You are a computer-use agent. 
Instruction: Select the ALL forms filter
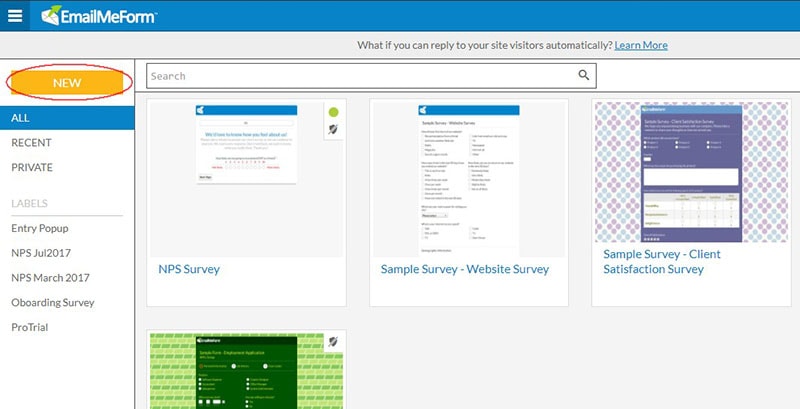67,118
